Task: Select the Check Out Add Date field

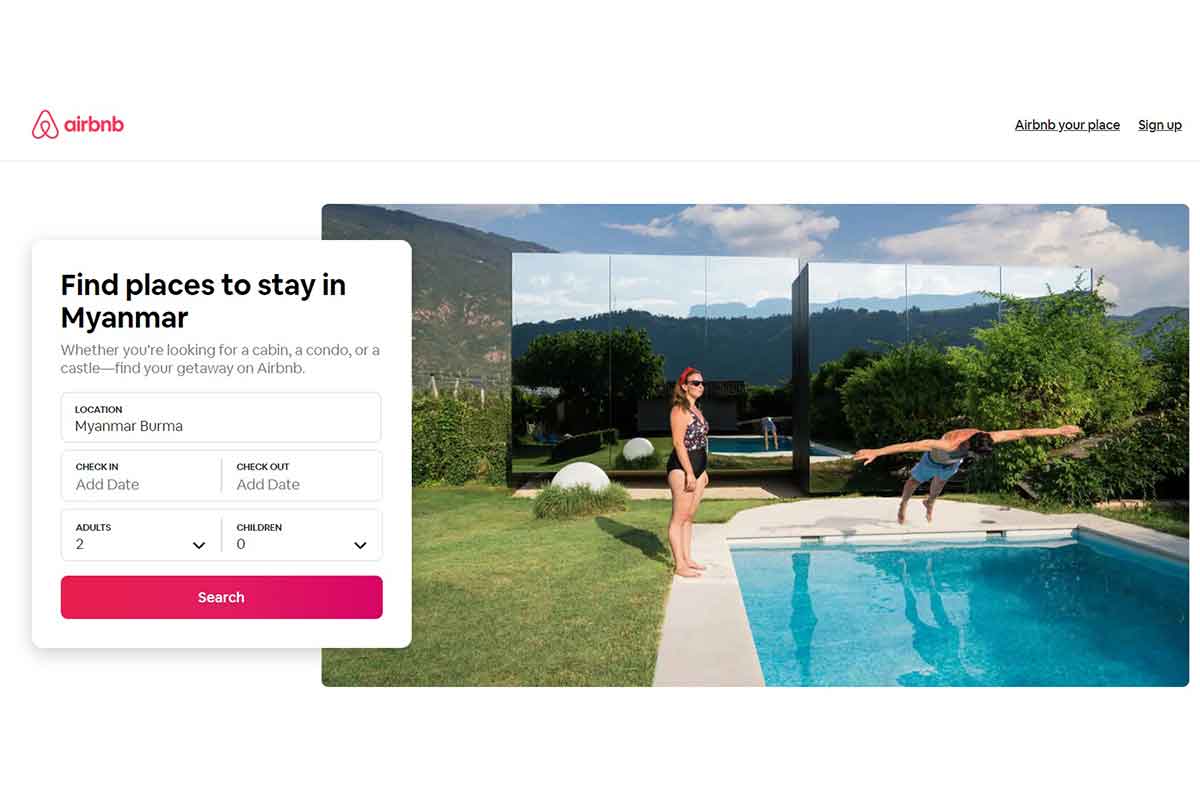Action: pyautogui.click(x=302, y=476)
